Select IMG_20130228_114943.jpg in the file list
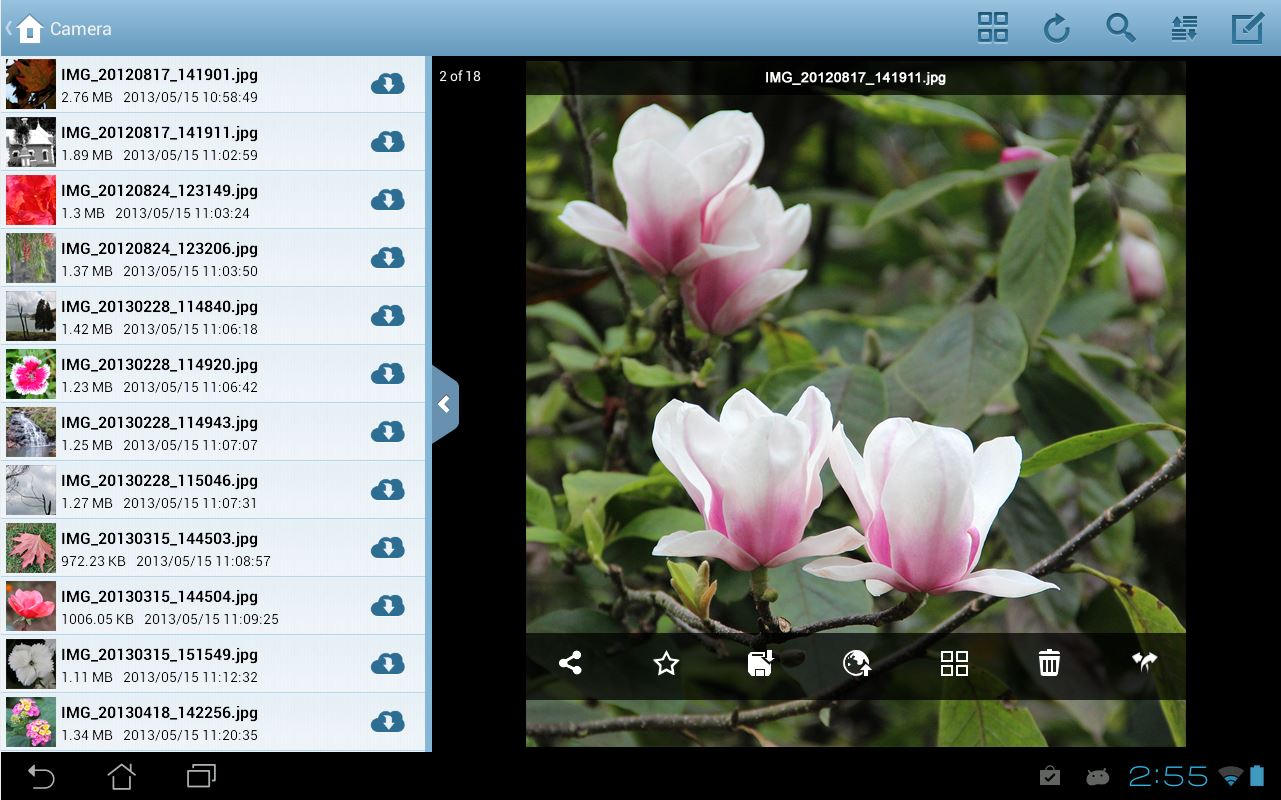 point(200,432)
